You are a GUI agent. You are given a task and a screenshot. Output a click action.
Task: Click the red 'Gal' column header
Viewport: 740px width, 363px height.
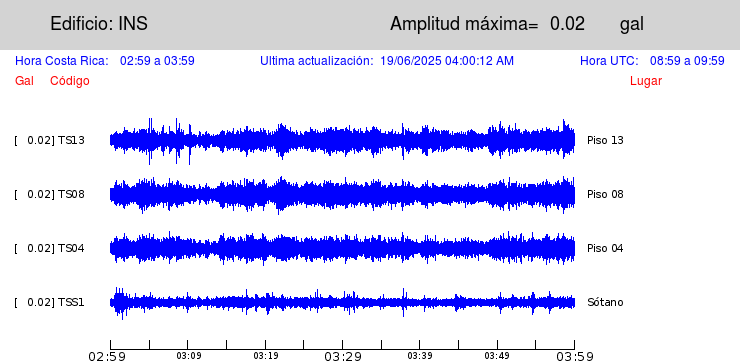pos(24,81)
